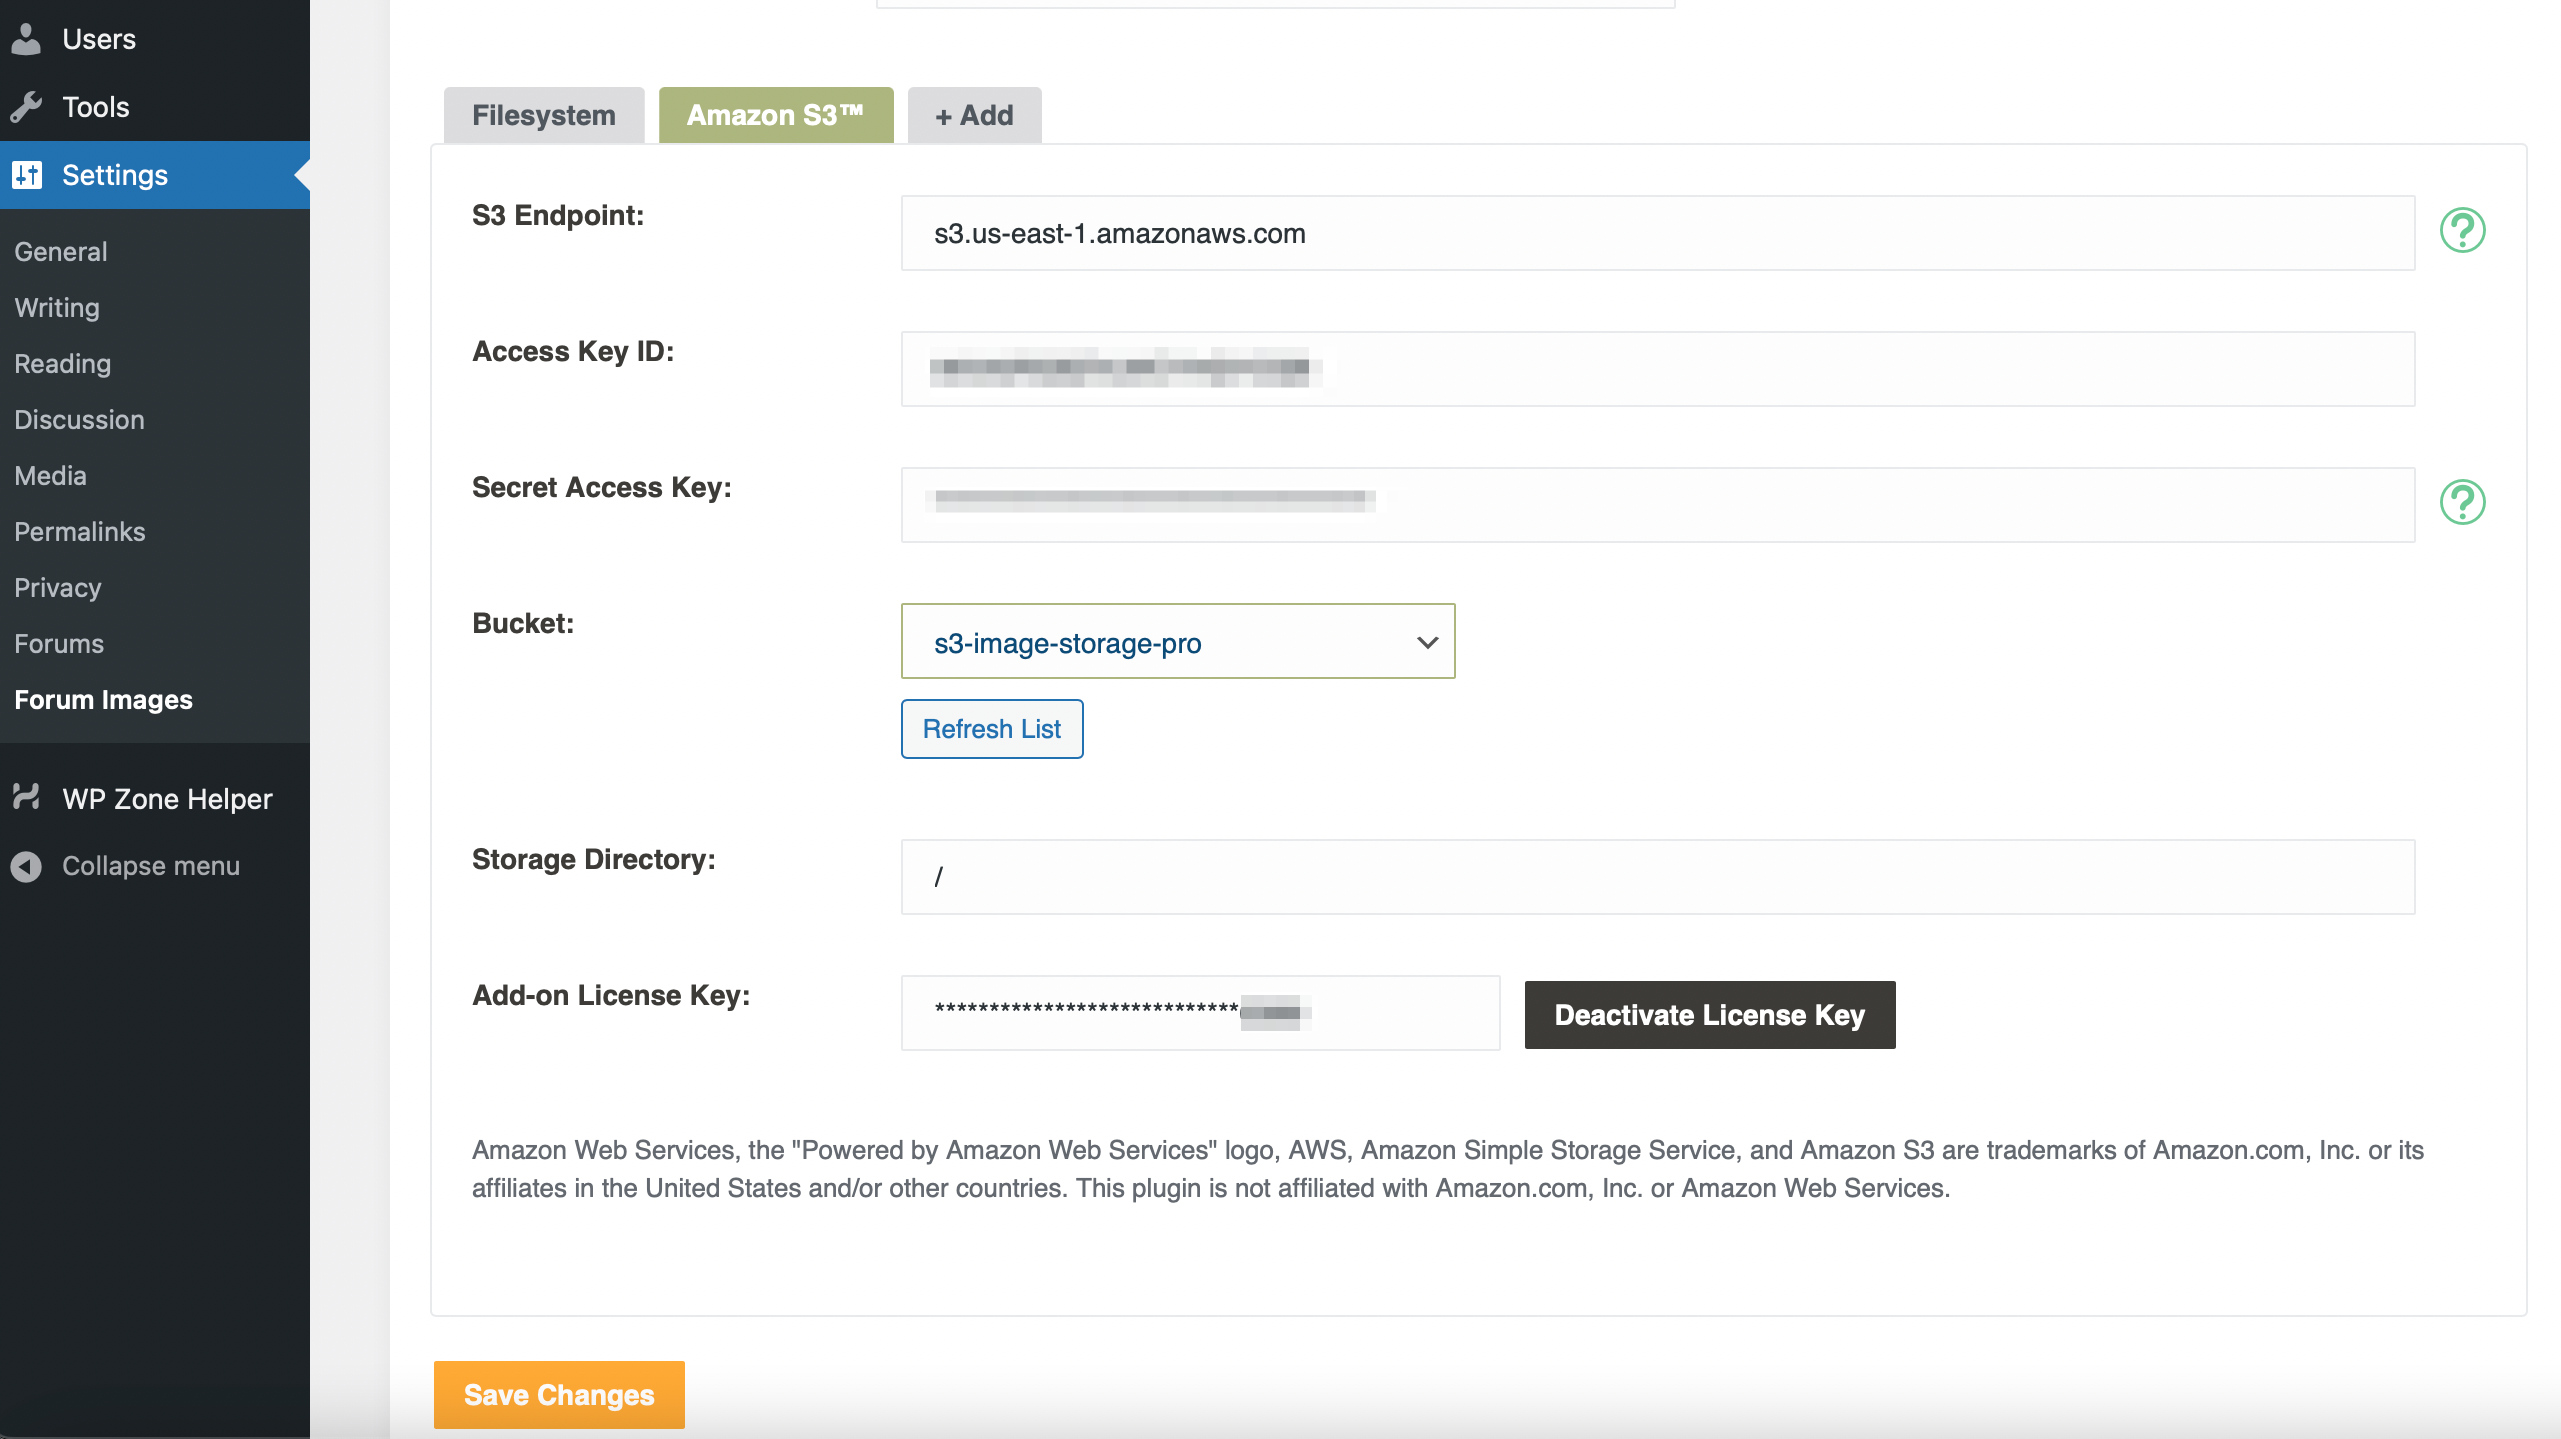Open the Settings menu item
Viewport: 2561px width, 1439px height.
point(155,175)
